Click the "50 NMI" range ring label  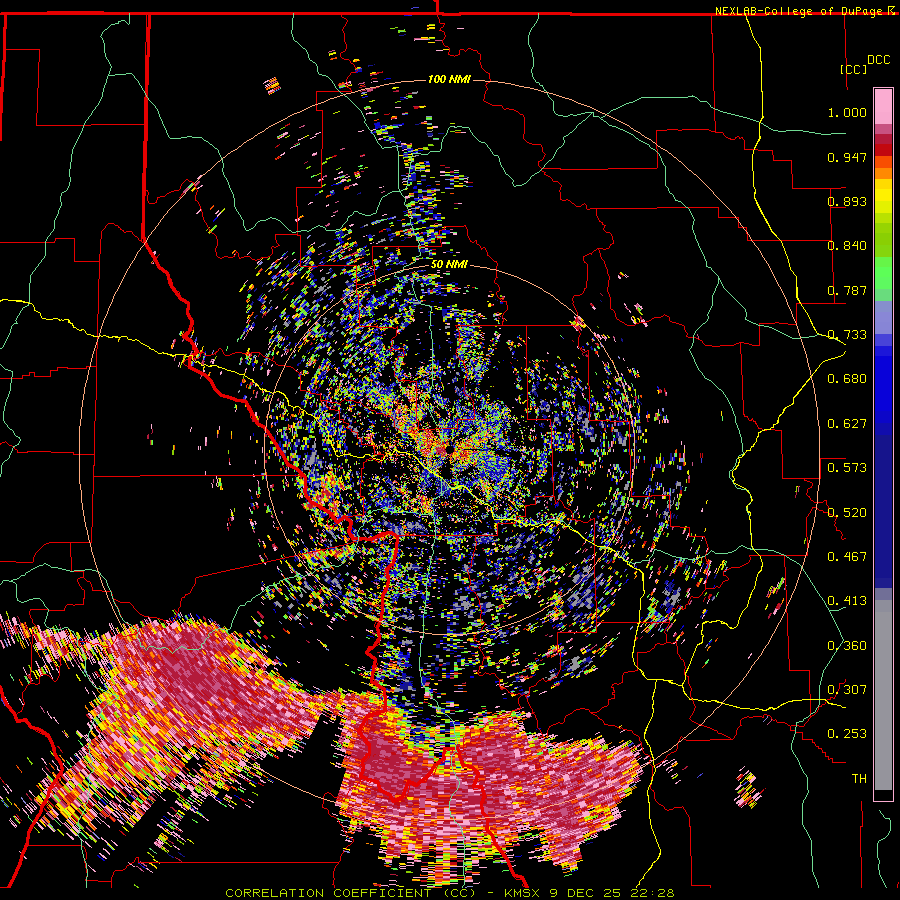point(449,264)
